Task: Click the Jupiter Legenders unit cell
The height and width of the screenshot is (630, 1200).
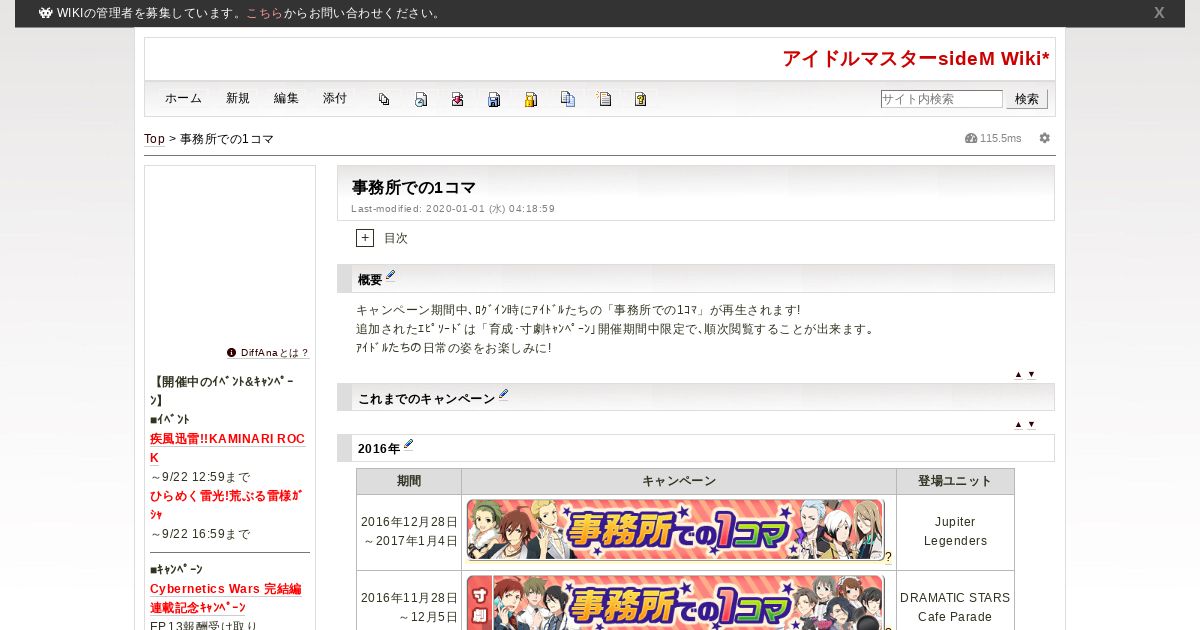Action: click(x=955, y=532)
